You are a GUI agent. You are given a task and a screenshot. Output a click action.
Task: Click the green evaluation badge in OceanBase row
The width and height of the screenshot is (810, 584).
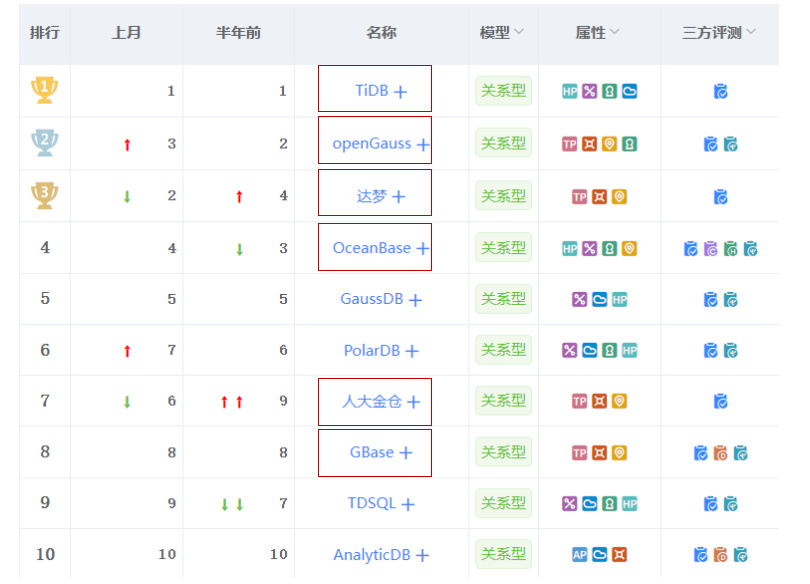(x=730, y=249)
